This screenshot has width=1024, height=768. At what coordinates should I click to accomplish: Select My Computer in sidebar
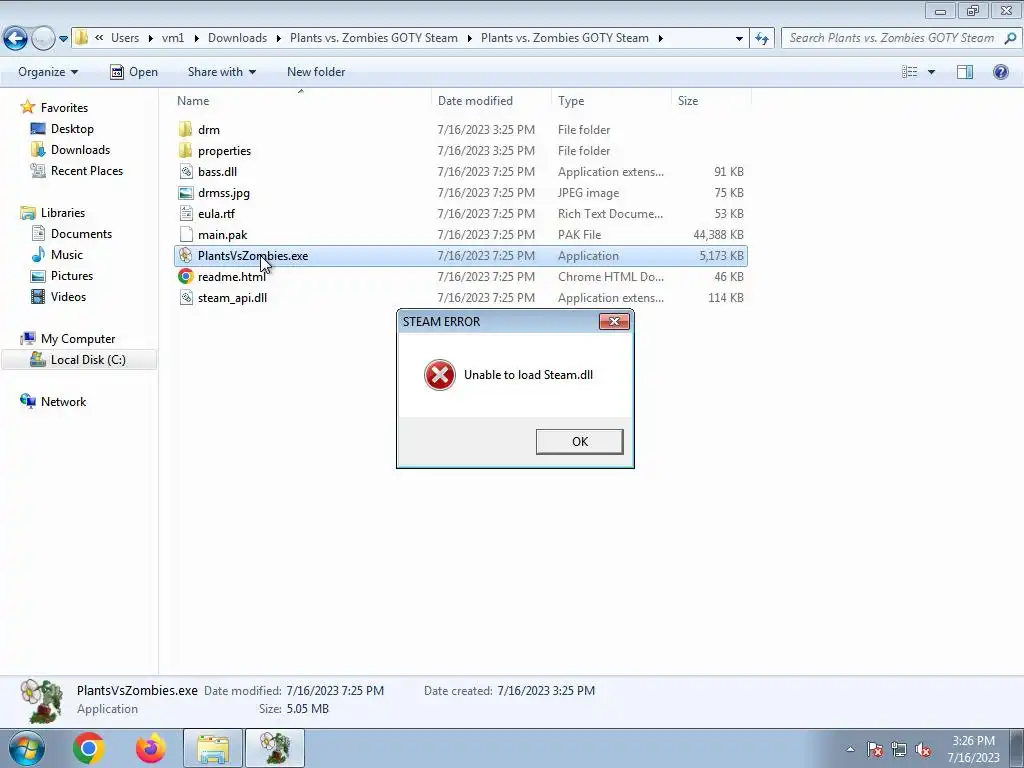coord(78,339)
